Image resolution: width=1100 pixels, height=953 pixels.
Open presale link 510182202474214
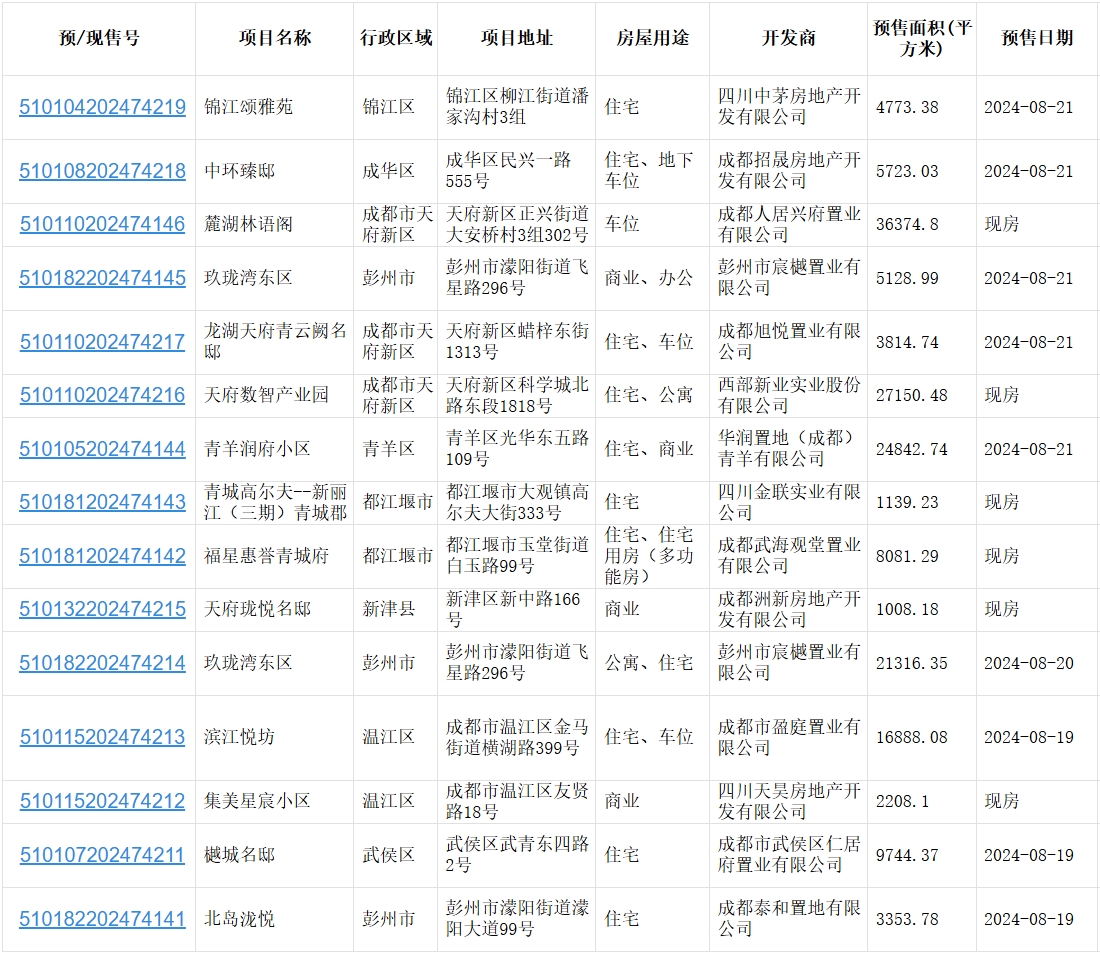coord(102,663)
